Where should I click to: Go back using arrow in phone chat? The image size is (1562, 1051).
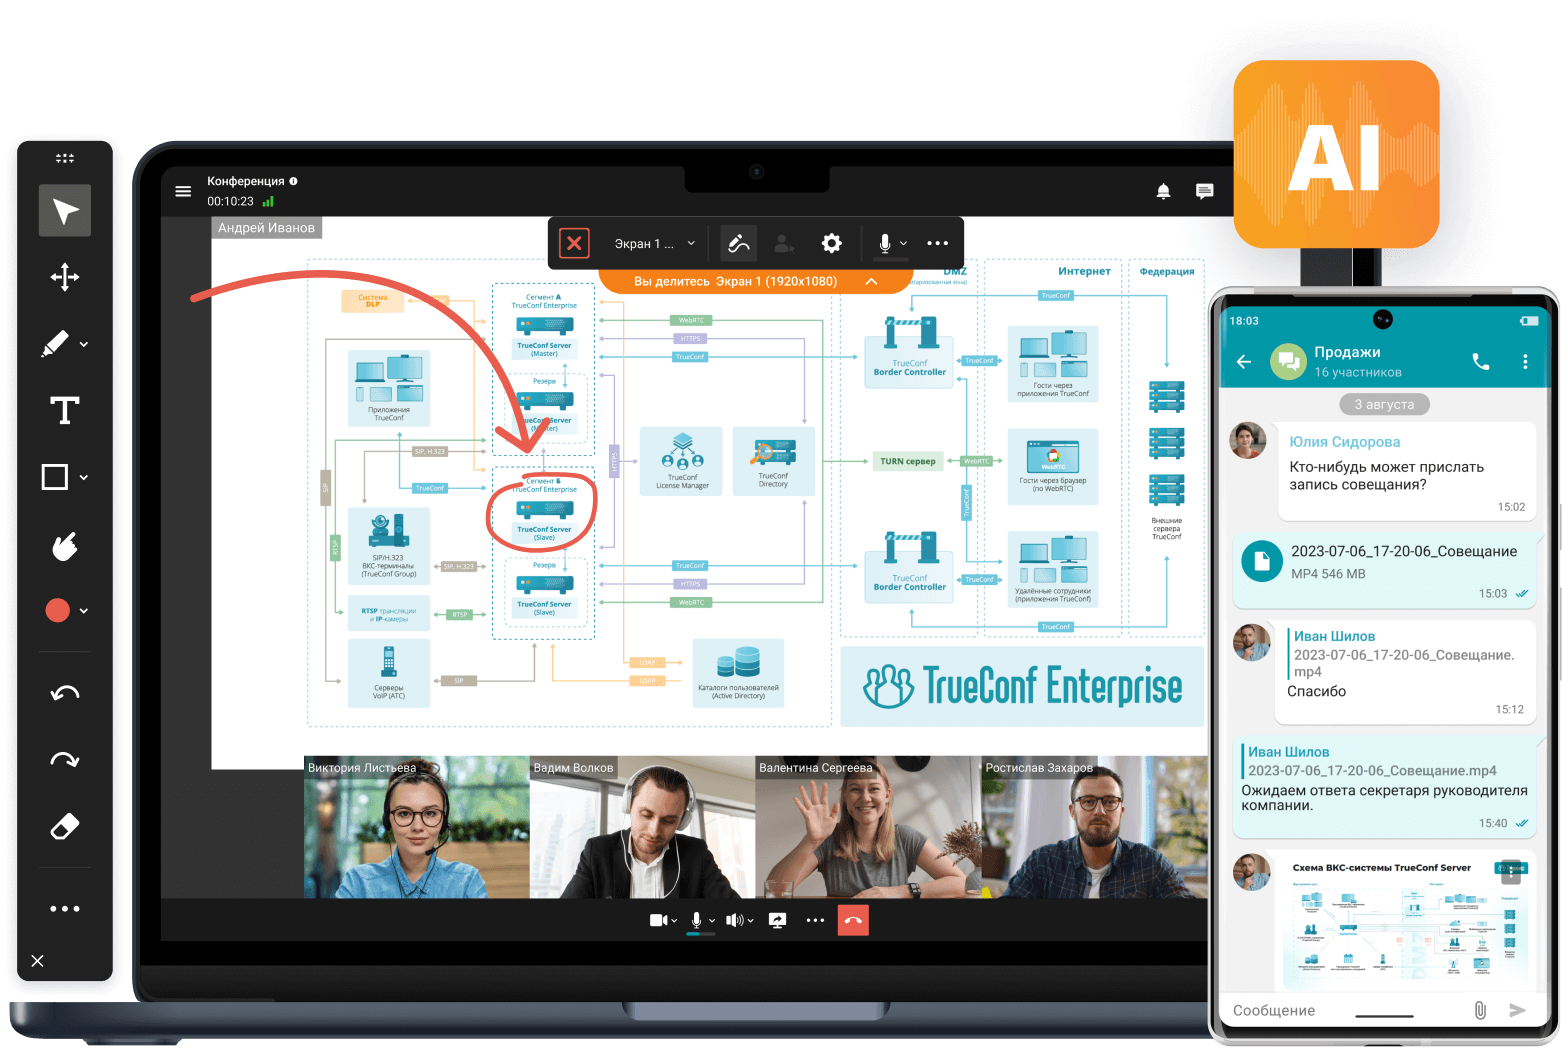(1244, 361)
